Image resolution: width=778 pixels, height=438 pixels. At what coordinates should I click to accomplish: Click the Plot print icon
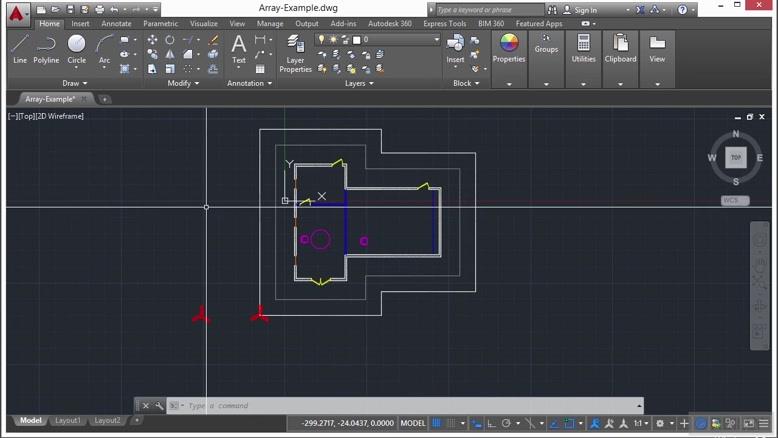pyautogui.click(x=99, y=9)
